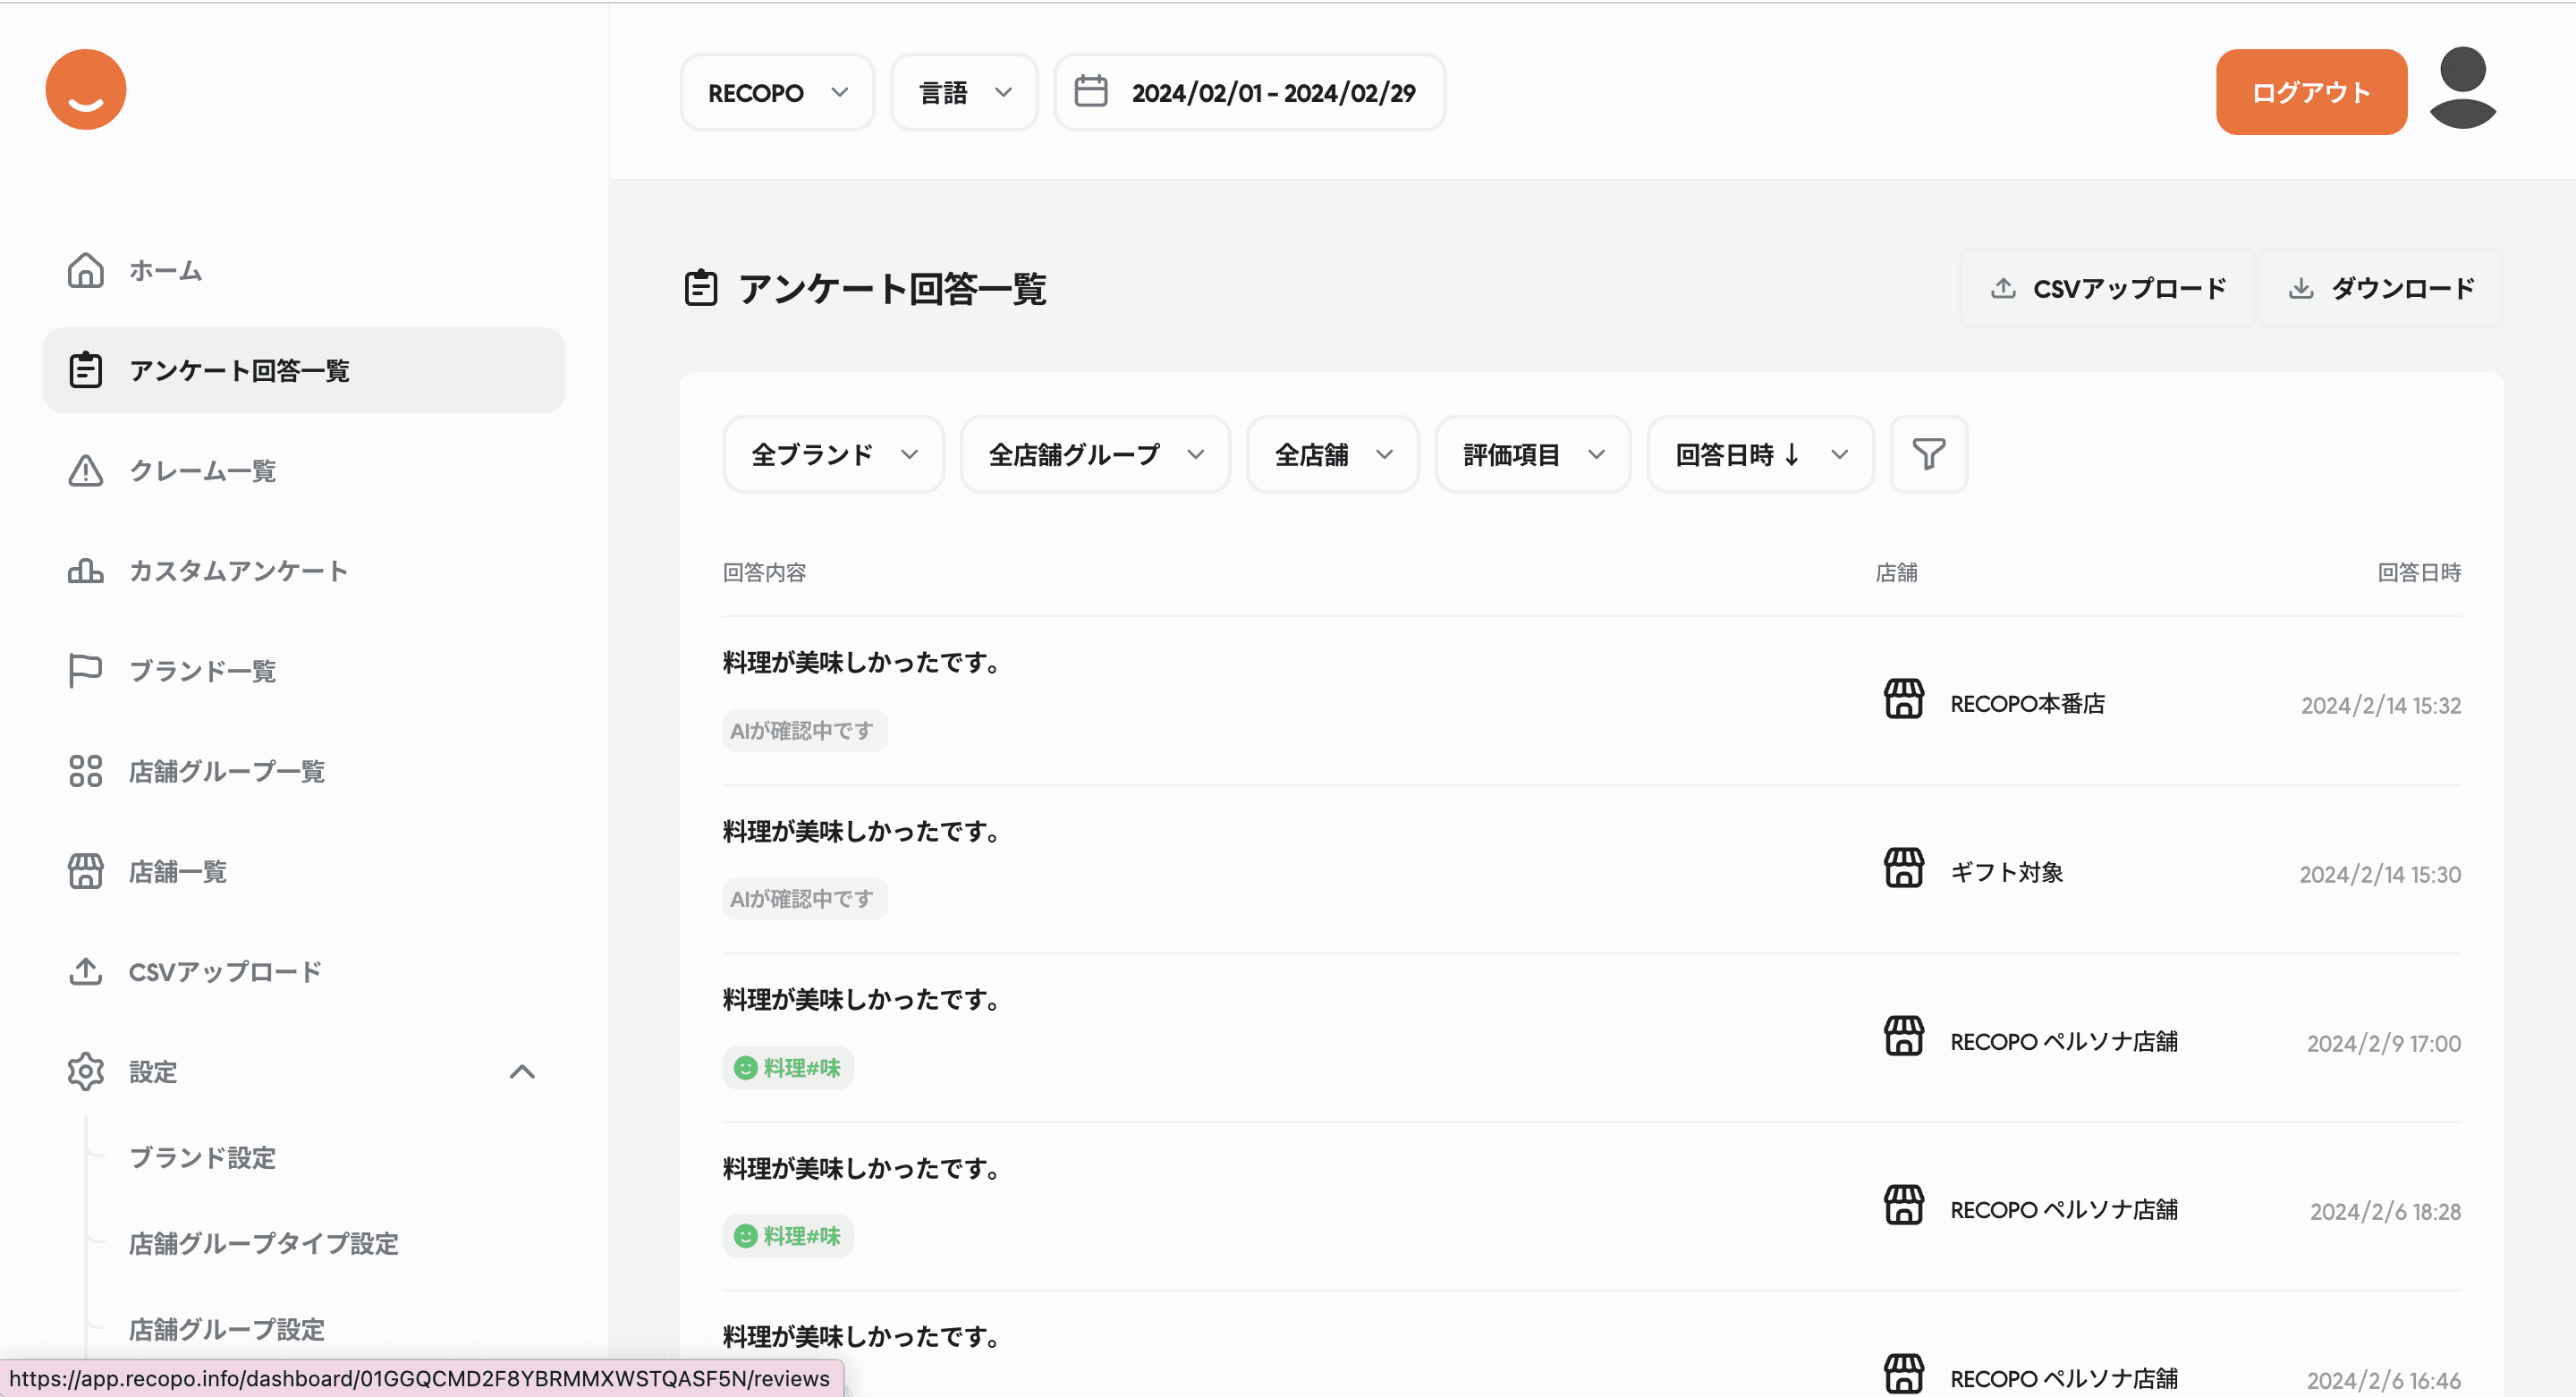Click the CSVアップロード button at top right

click(x=2108, y=288)
